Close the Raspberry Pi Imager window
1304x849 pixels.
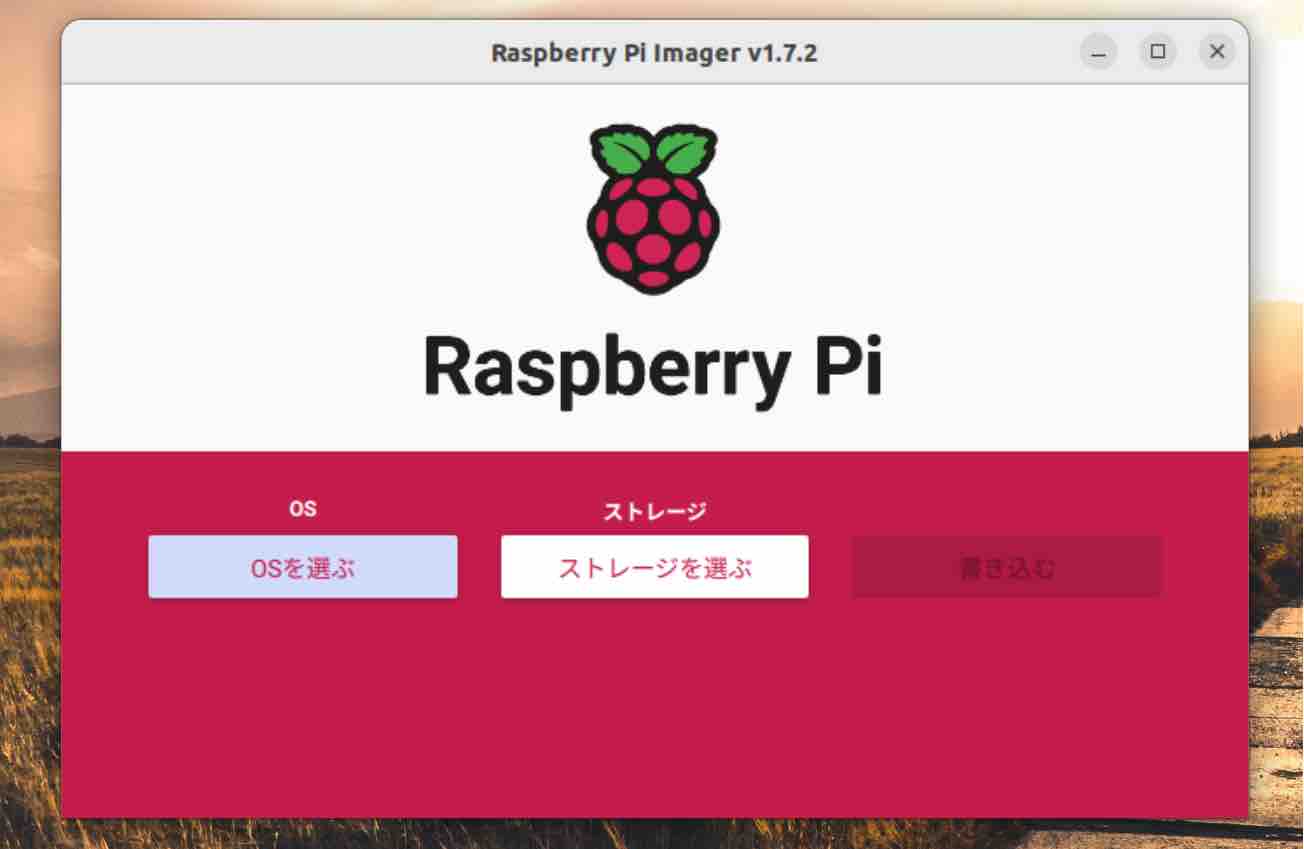1217,52
